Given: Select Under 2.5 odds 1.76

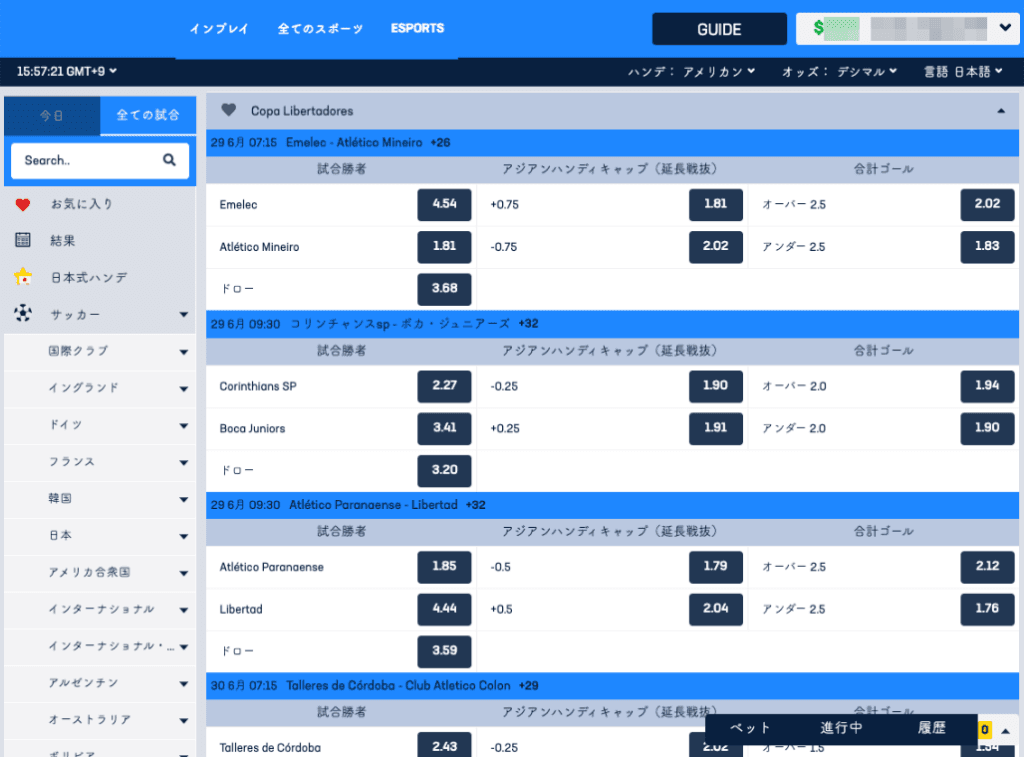Looking at the screenshot, I should click(987, 609).
